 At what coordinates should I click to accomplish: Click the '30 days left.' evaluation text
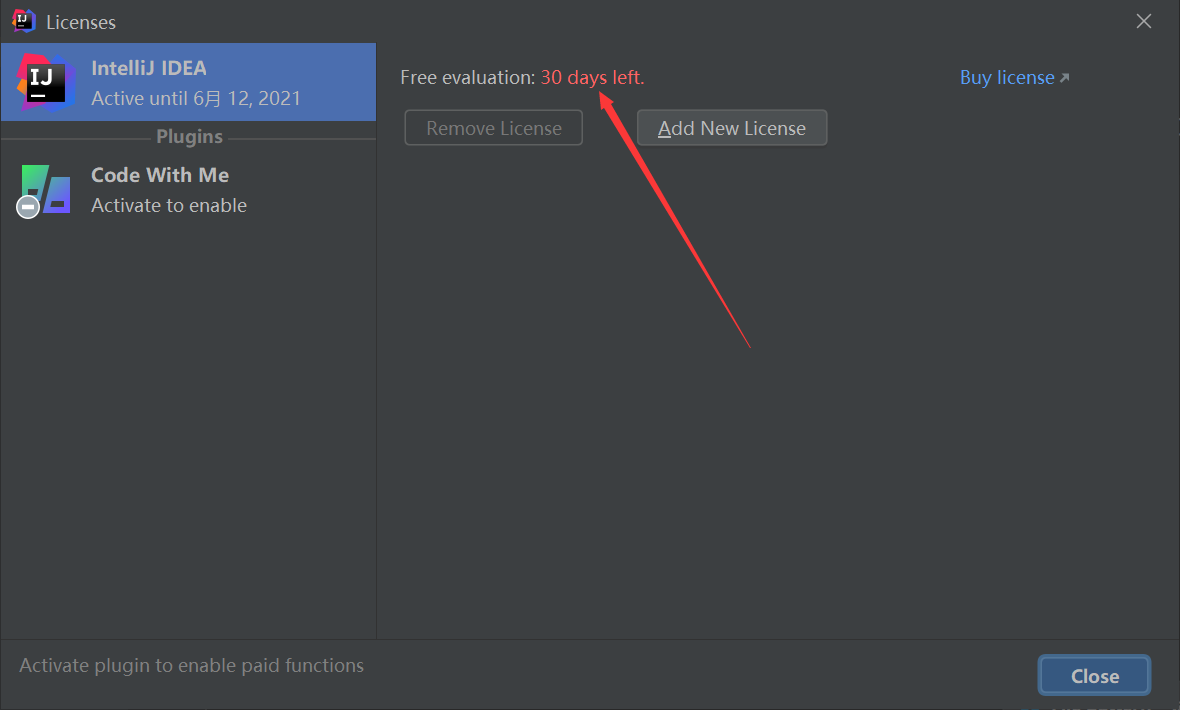point(592,78)
